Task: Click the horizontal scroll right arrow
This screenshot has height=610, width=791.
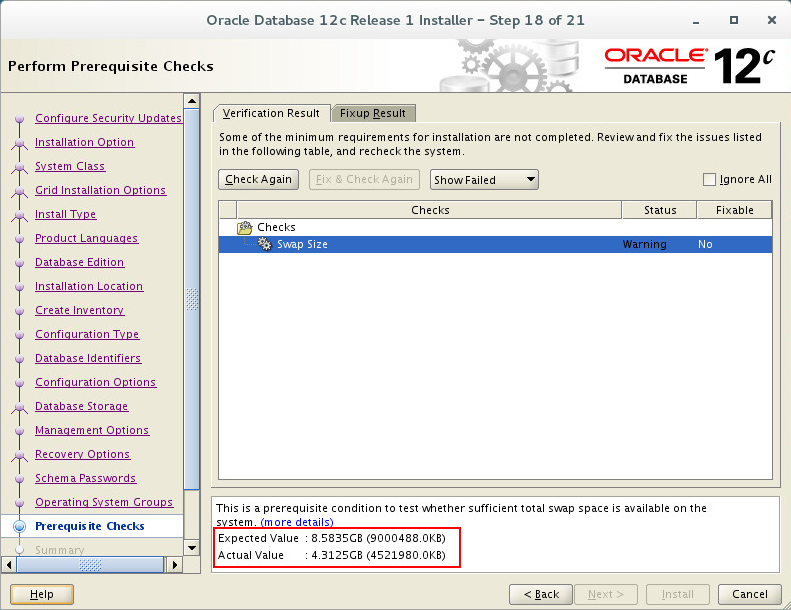Action: pyautogui.click(x=174, y=565)
